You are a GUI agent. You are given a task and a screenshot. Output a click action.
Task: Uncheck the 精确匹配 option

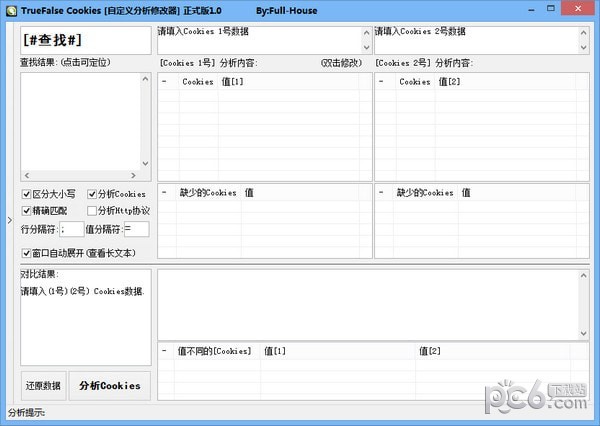tap(27, 211)
